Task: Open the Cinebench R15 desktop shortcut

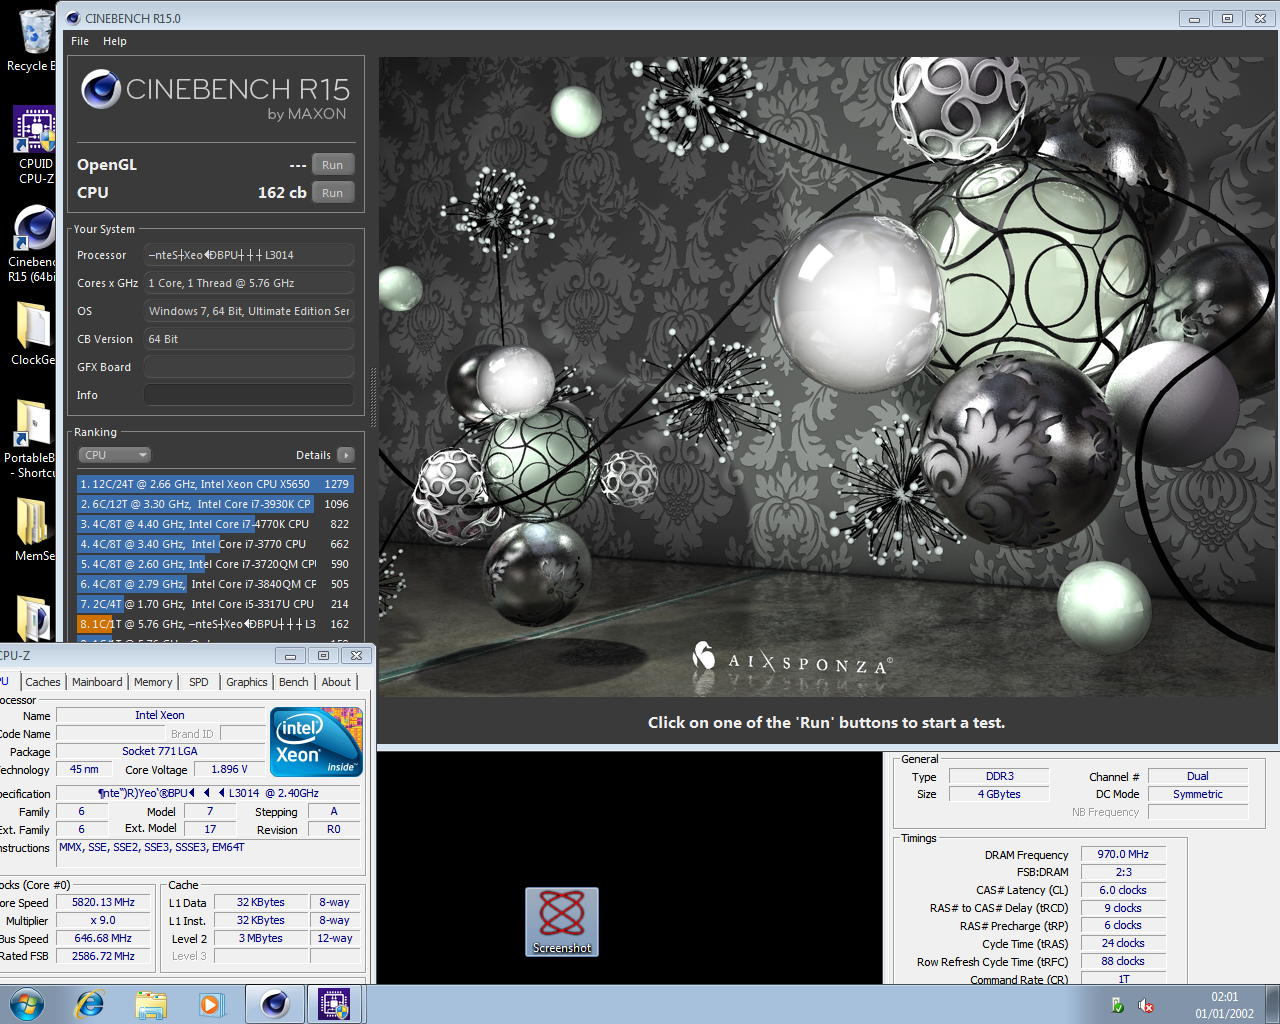Action: click(x=34, y=243)
